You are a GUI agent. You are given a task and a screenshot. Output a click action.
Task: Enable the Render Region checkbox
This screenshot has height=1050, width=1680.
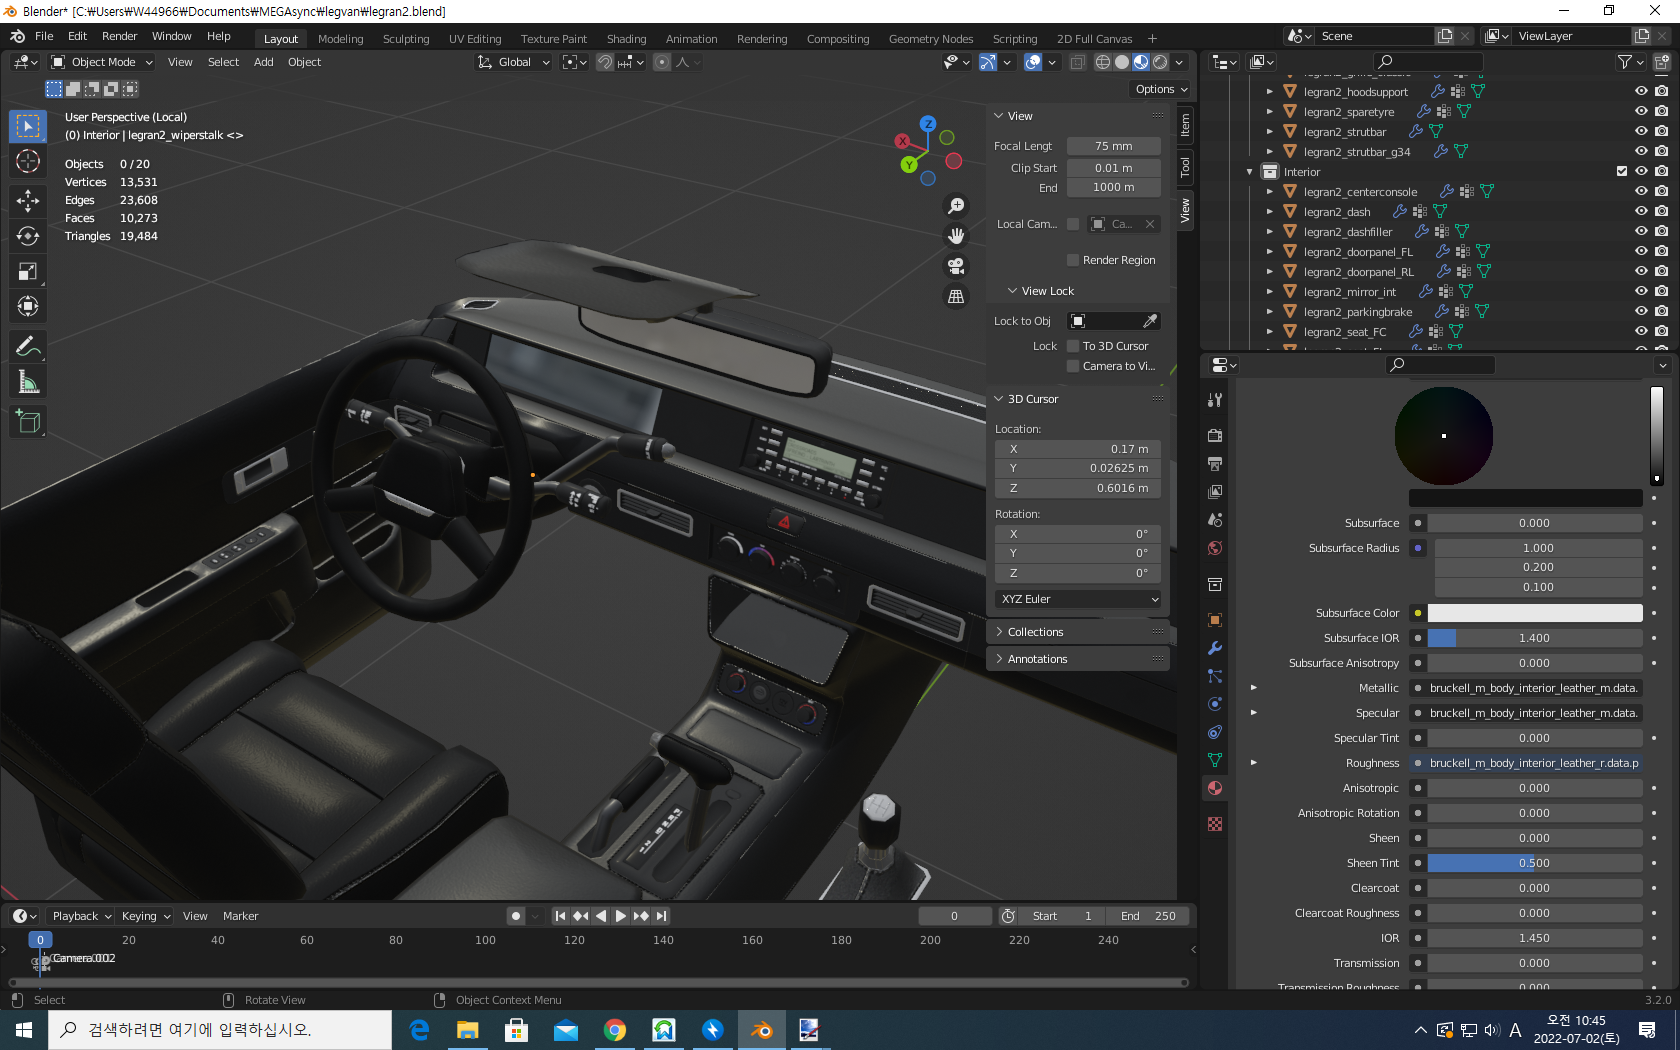[x=1073, y=260]
